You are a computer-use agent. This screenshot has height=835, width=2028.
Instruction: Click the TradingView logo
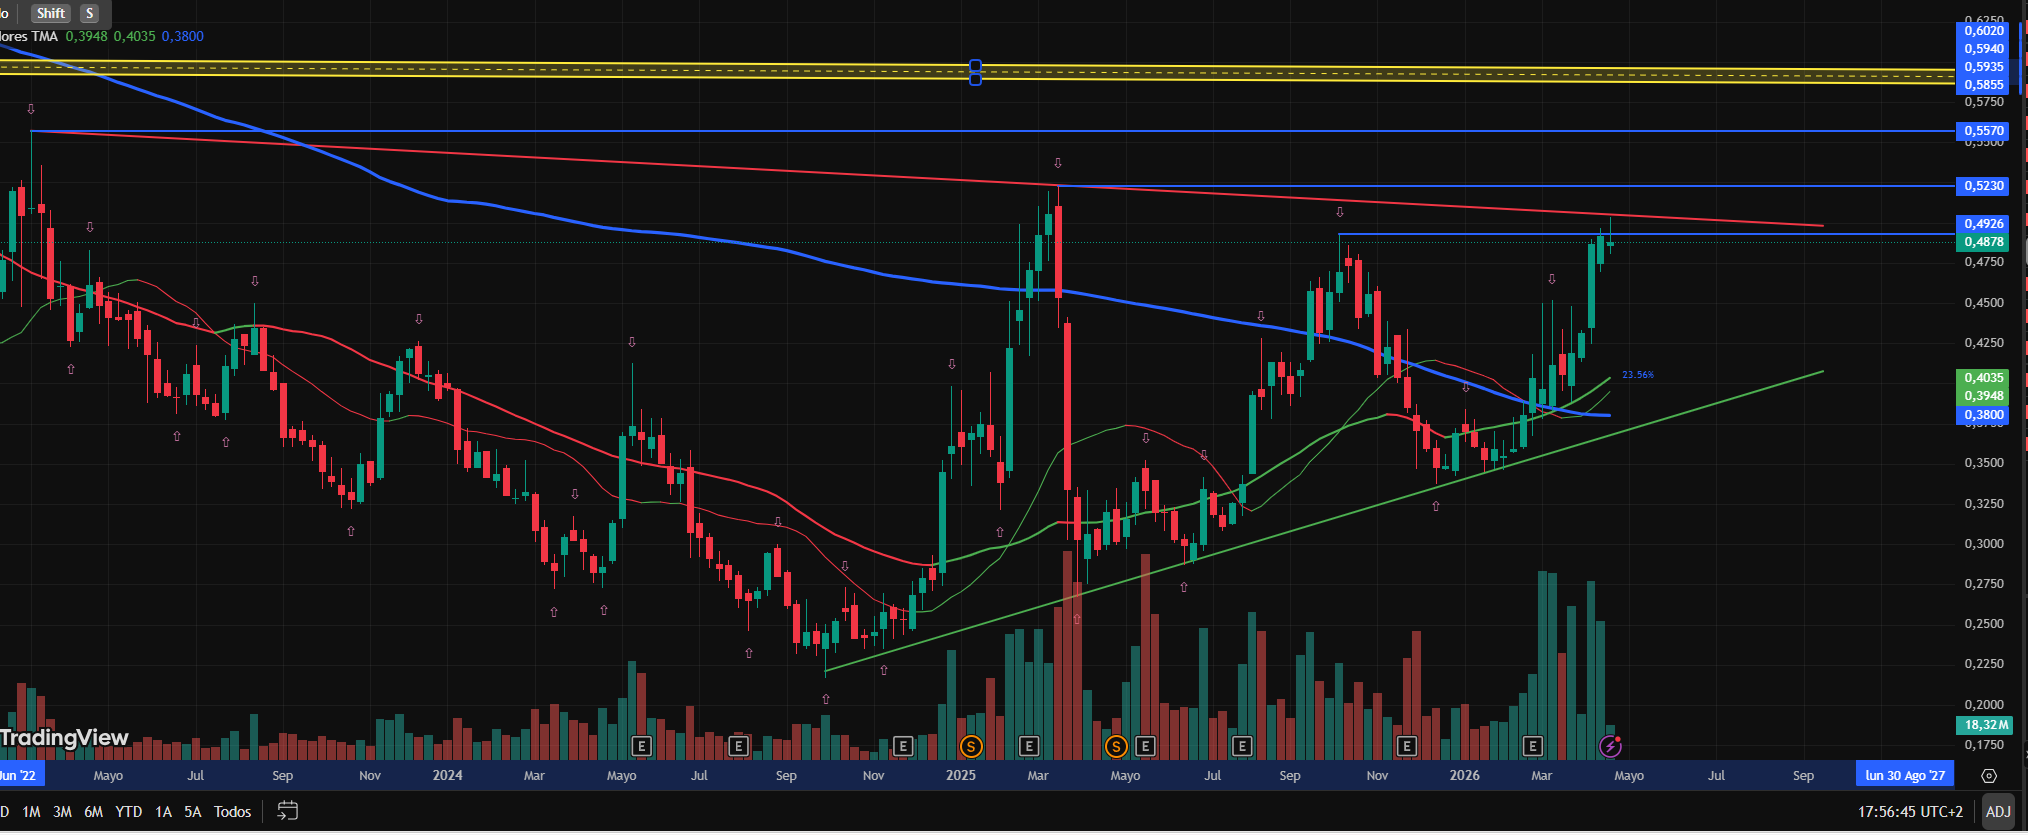click(64, 738)
